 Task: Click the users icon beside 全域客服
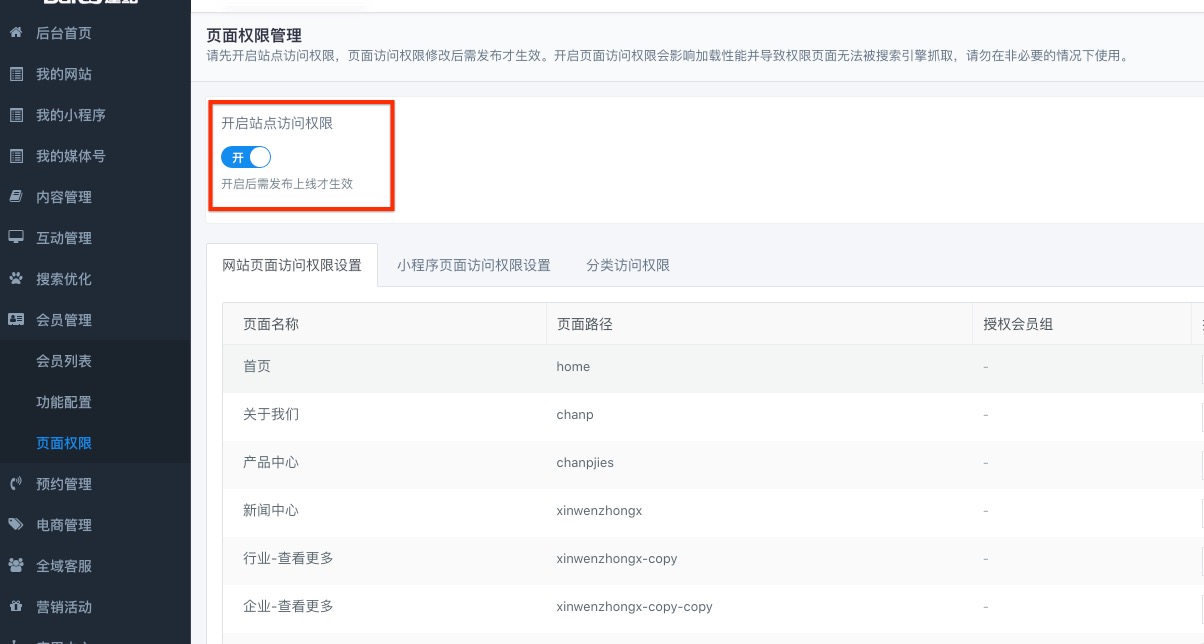coord(16,566)
